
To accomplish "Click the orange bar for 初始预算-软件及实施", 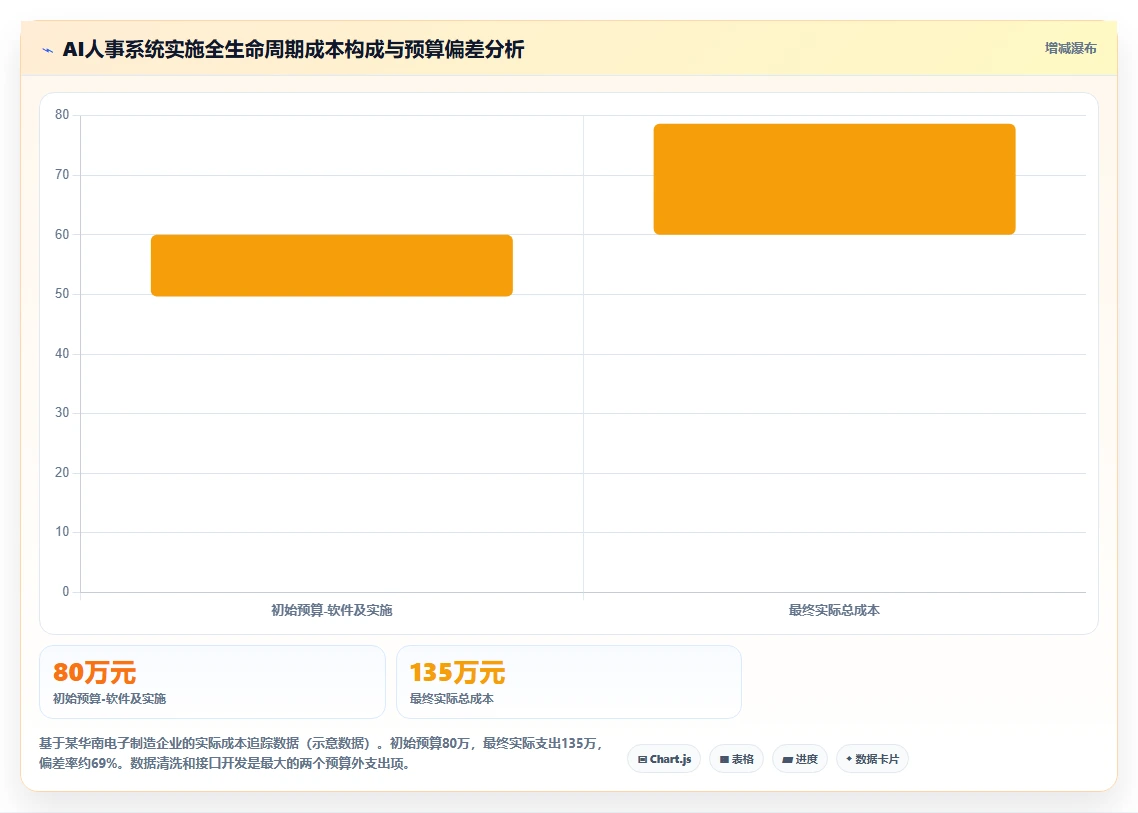I will [x=332, y=266].
